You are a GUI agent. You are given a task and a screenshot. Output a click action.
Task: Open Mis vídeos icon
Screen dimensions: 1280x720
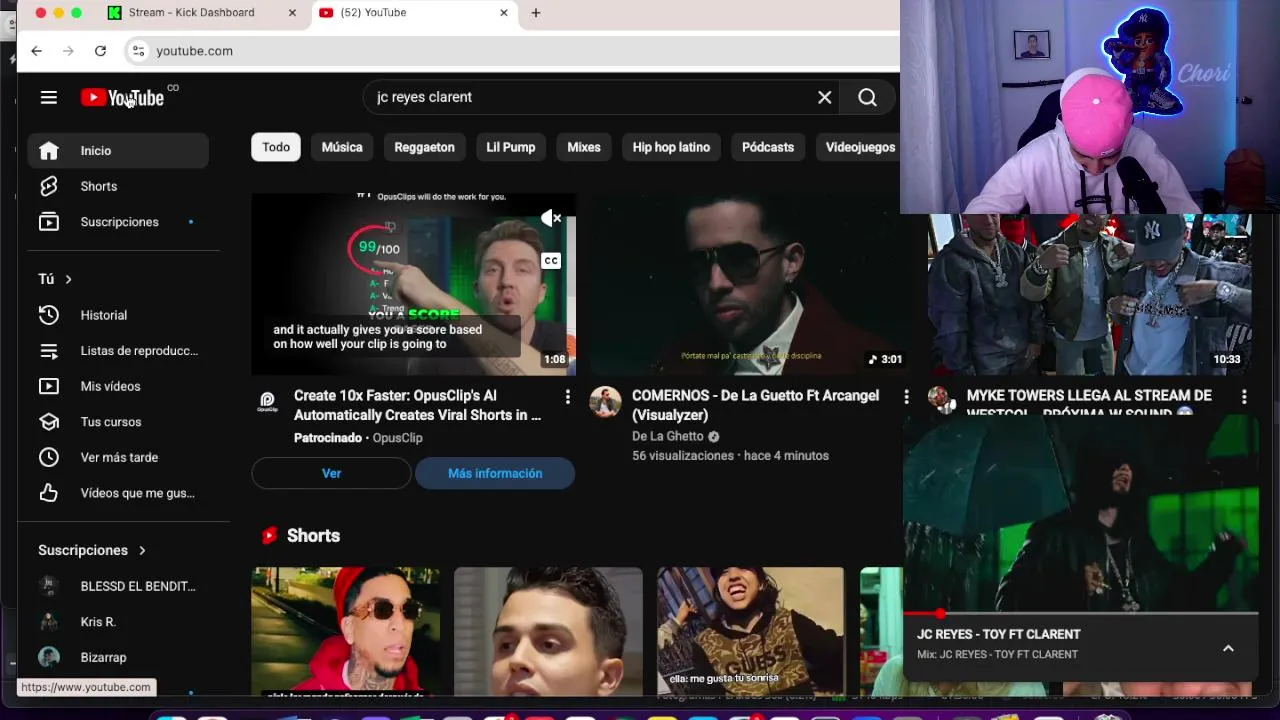click(49, 386)
